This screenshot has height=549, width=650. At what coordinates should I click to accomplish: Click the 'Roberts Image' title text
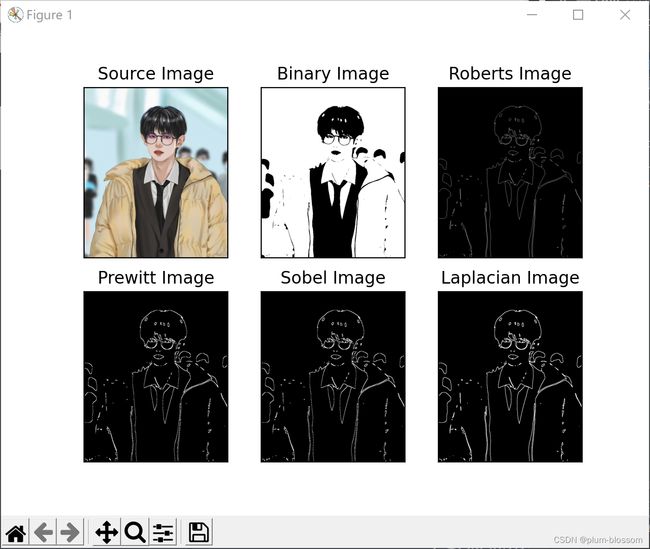[x=510, y=74]
